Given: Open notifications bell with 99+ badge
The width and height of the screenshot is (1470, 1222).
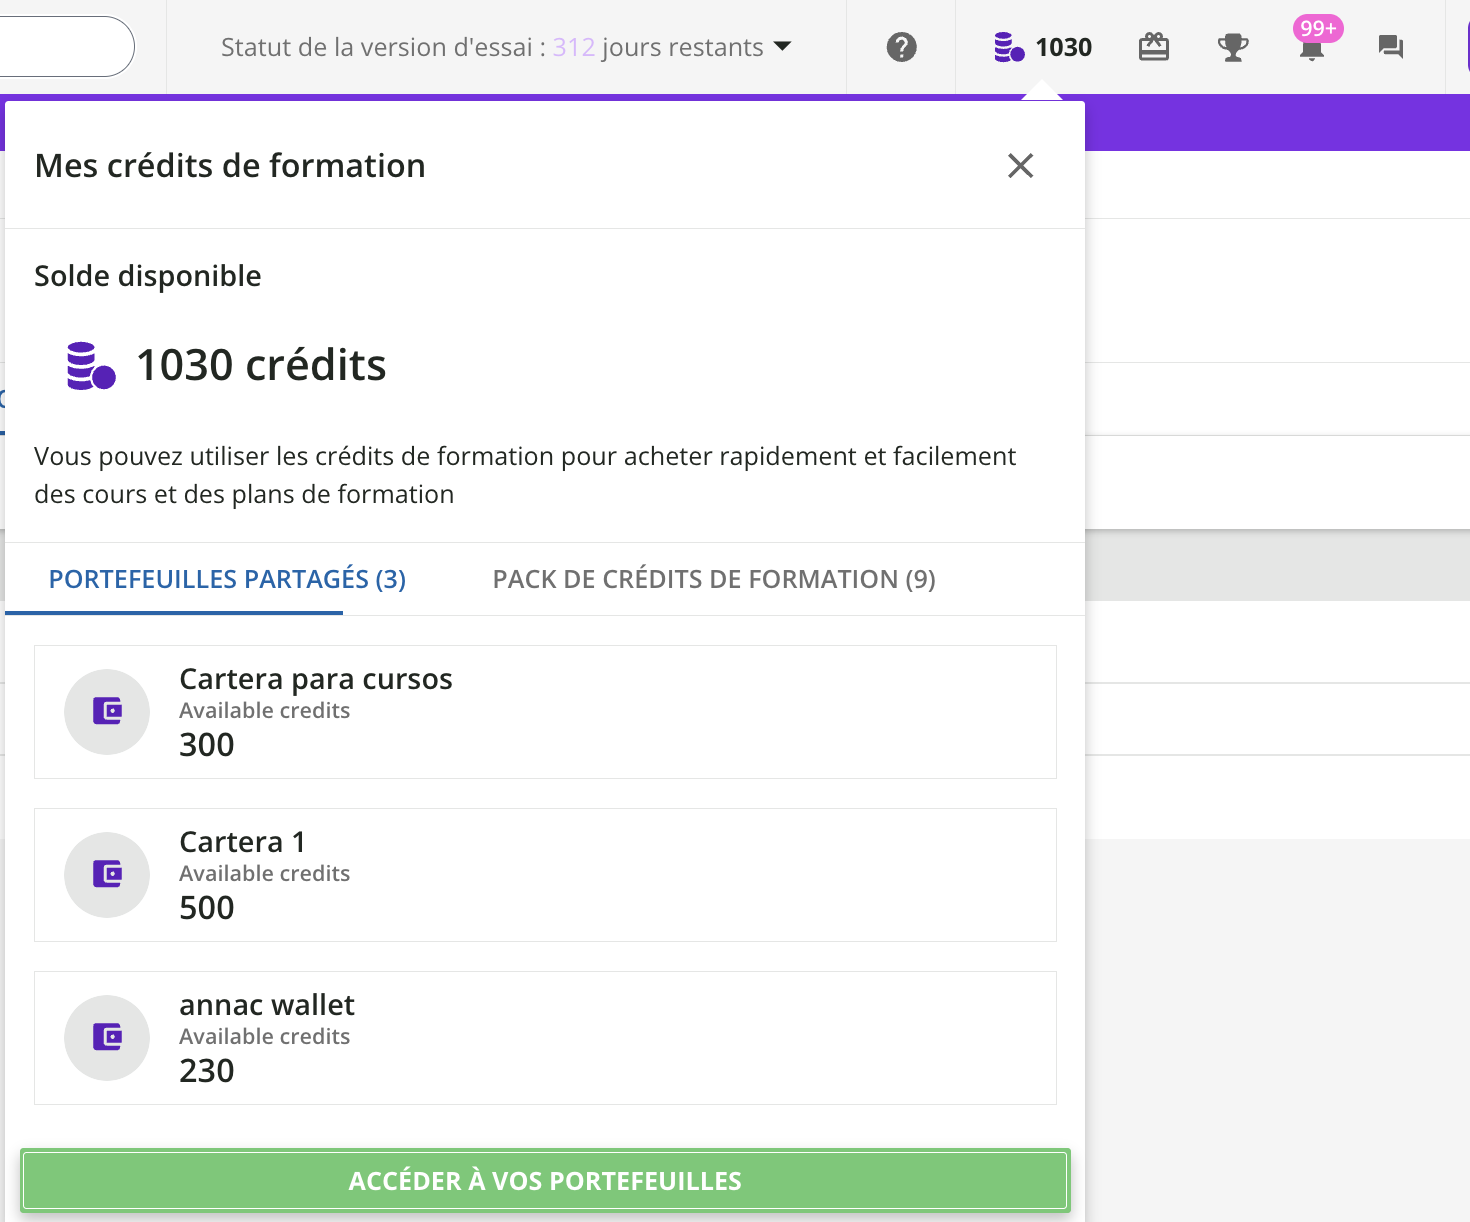Looking at the screenshot, I should point(1312,47).
